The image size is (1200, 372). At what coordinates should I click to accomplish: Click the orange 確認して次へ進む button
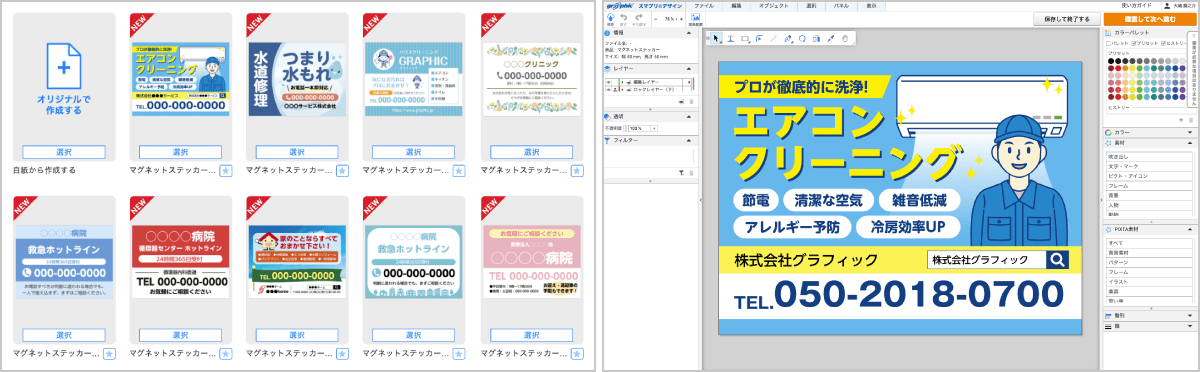pos(1150,19)
